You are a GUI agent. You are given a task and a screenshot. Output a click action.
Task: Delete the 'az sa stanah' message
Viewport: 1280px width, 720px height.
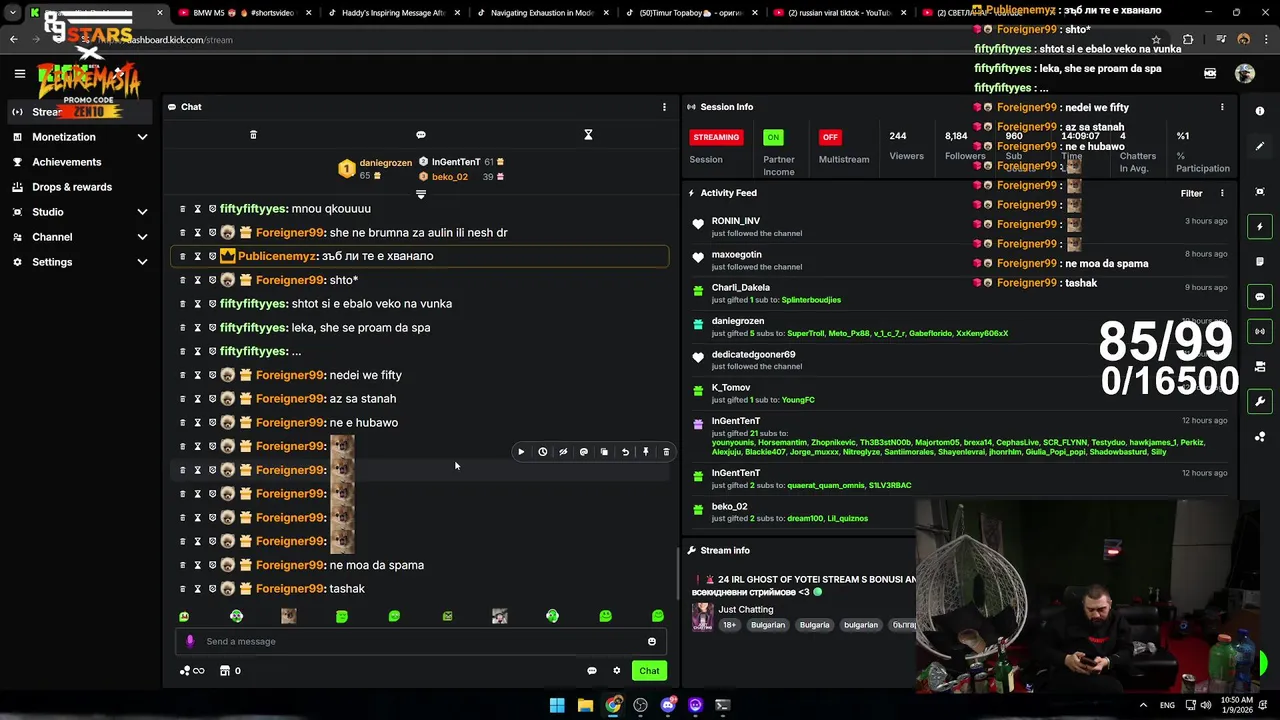[x=182, y=399]
